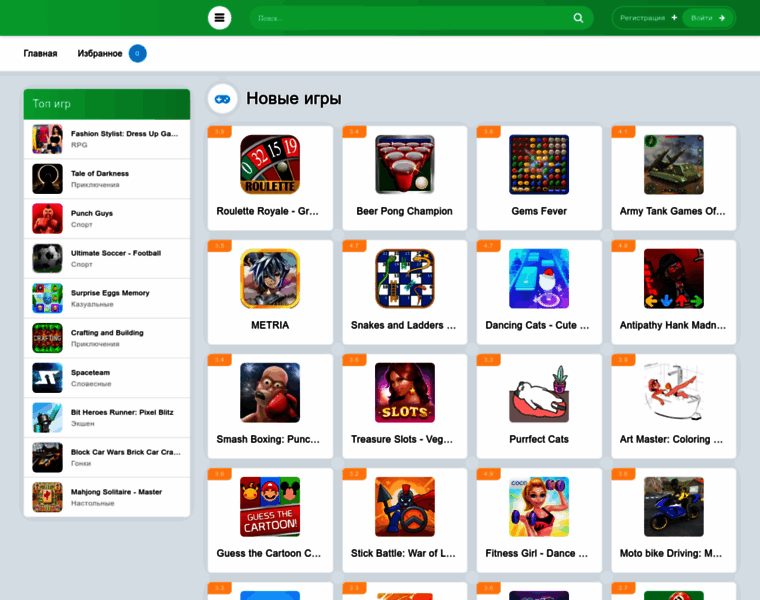Viewport: 760px width, 600px height.
Task: Click the Топ игр panel header
Action: tap(107, 104)
